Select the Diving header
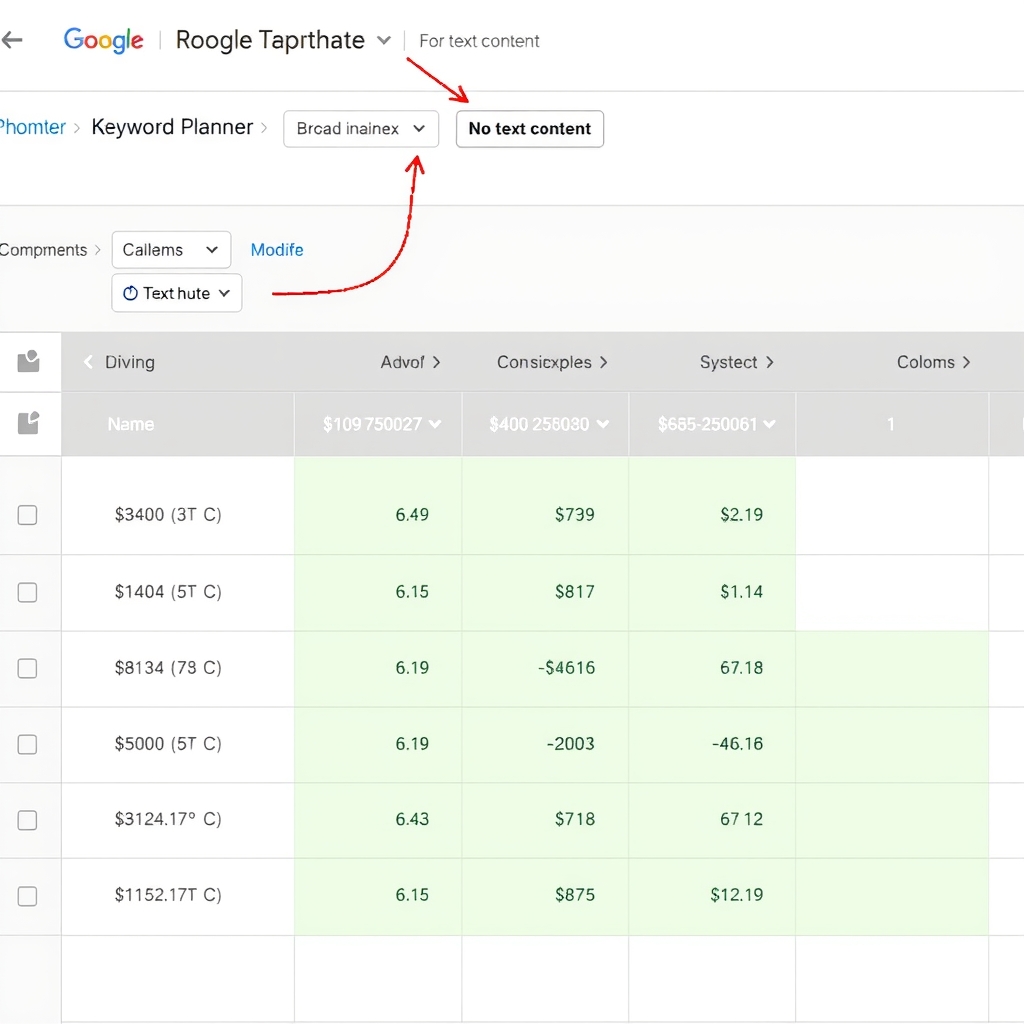The image size is (1024, 1024). [x=130, y=362]
